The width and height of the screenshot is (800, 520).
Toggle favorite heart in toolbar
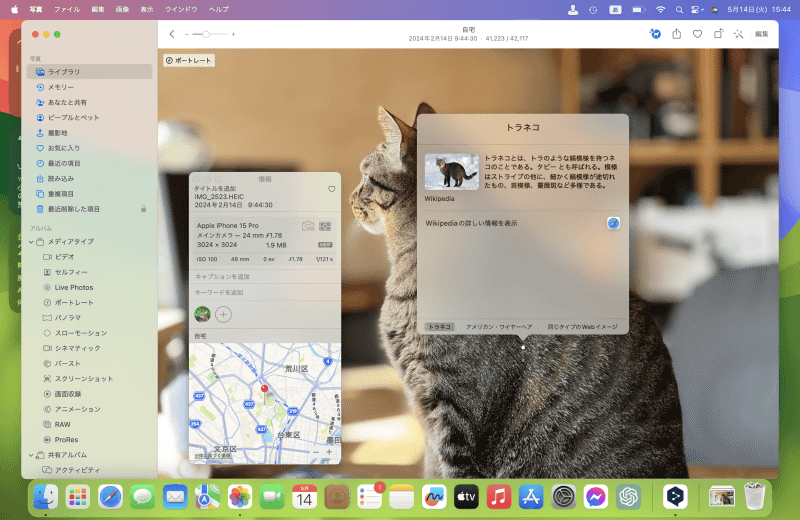pos(697,34)
